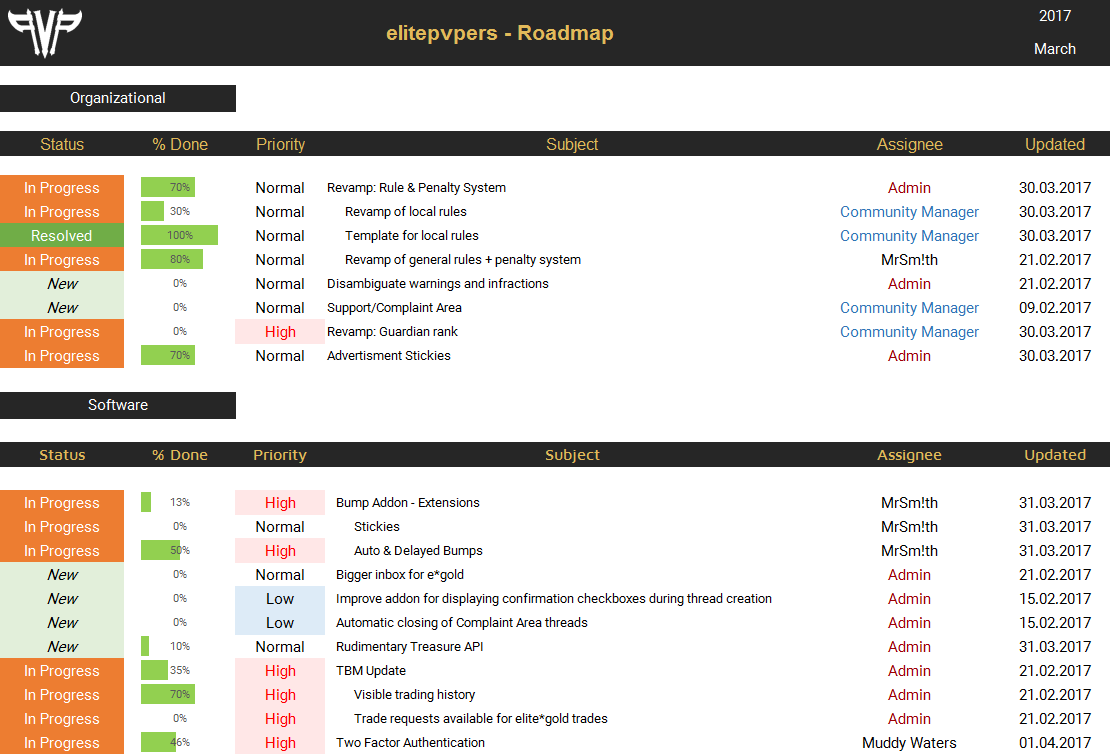Click Admin assignee for Advertisment Stickies

909,356
